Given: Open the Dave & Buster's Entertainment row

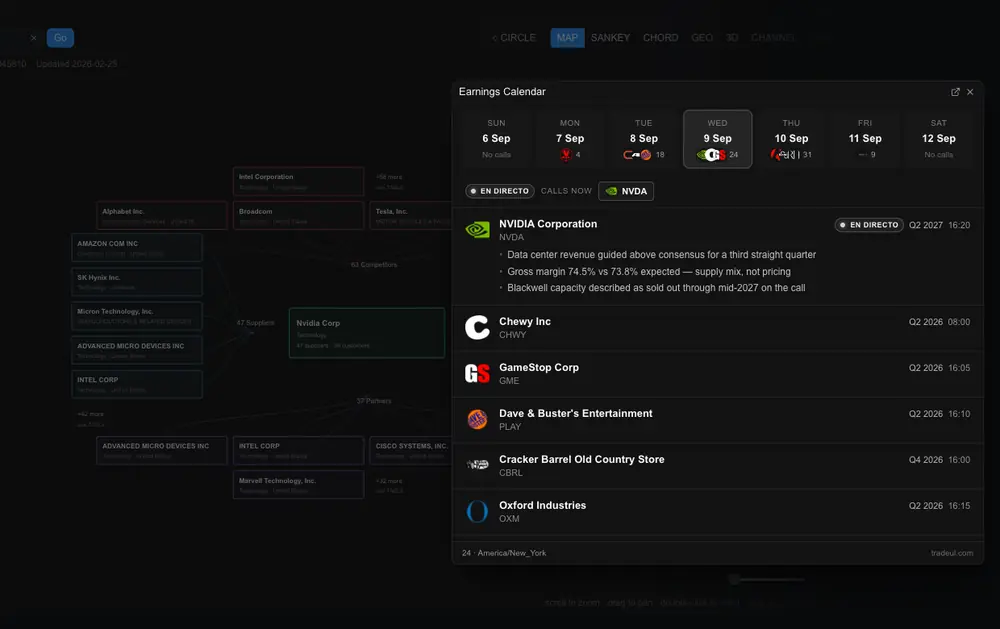Looking at the screenshot, I should (x=717, y=420).
